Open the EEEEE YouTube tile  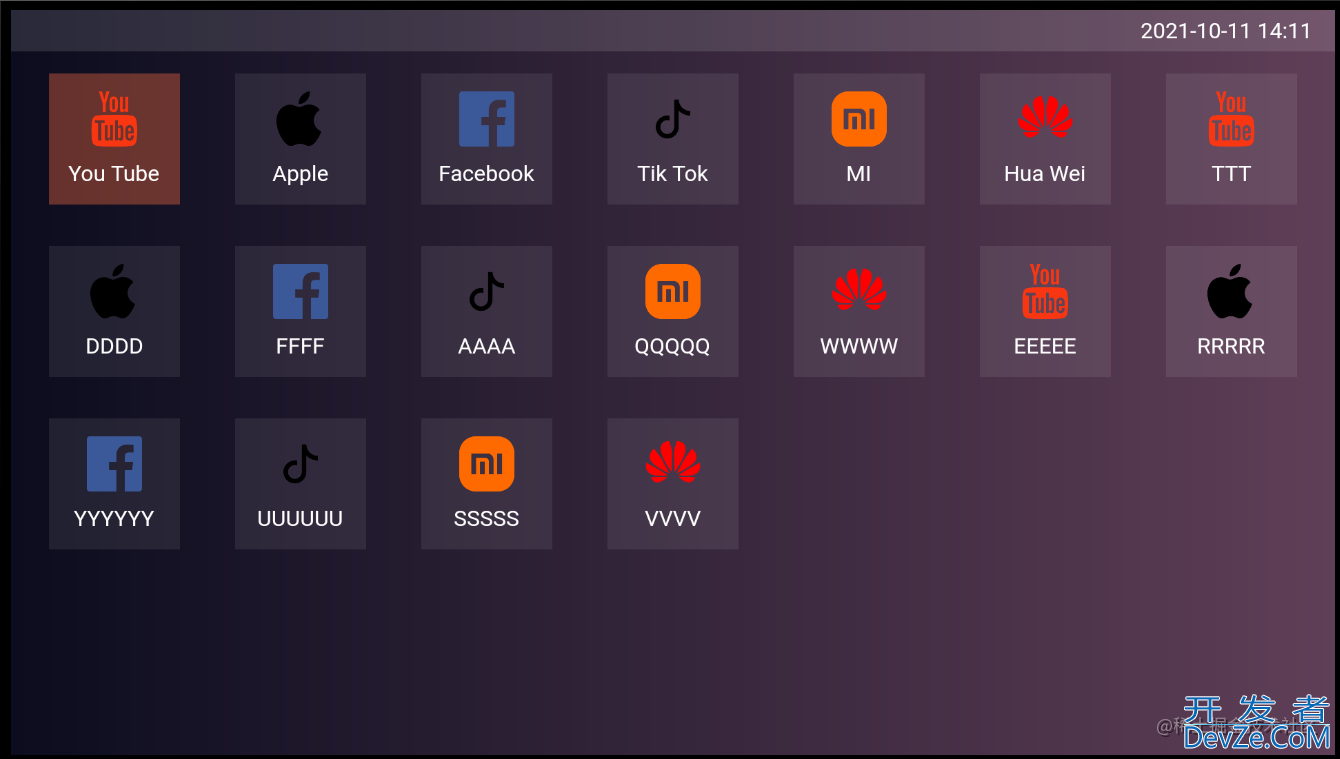1045,312
